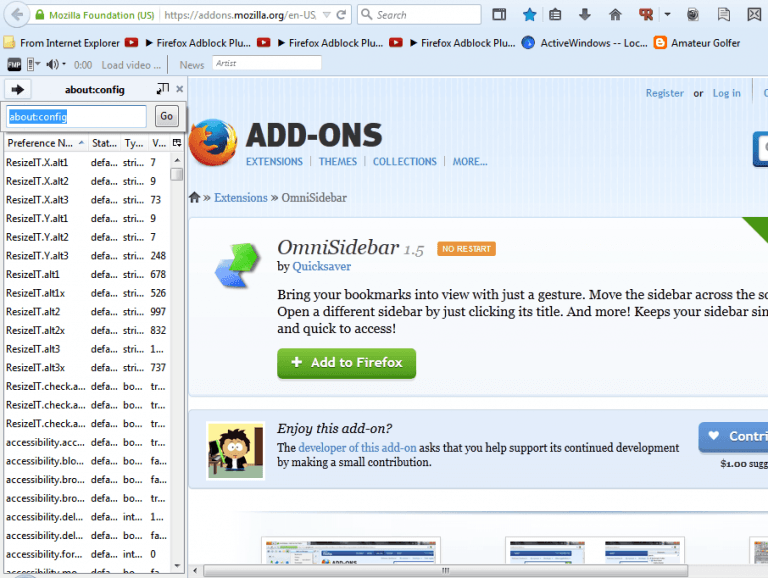Click the about:config sidebar input field

76,116
